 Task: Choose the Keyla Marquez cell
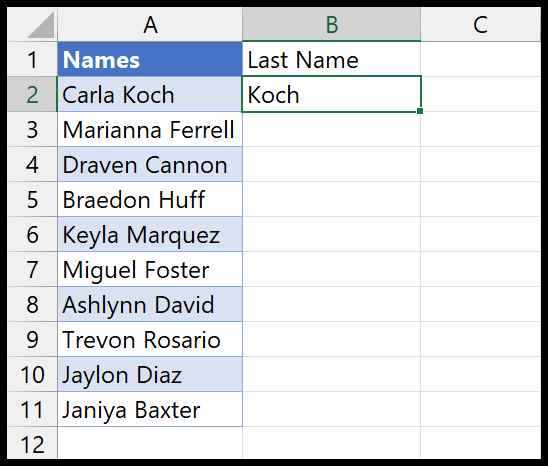click(150, 234)
